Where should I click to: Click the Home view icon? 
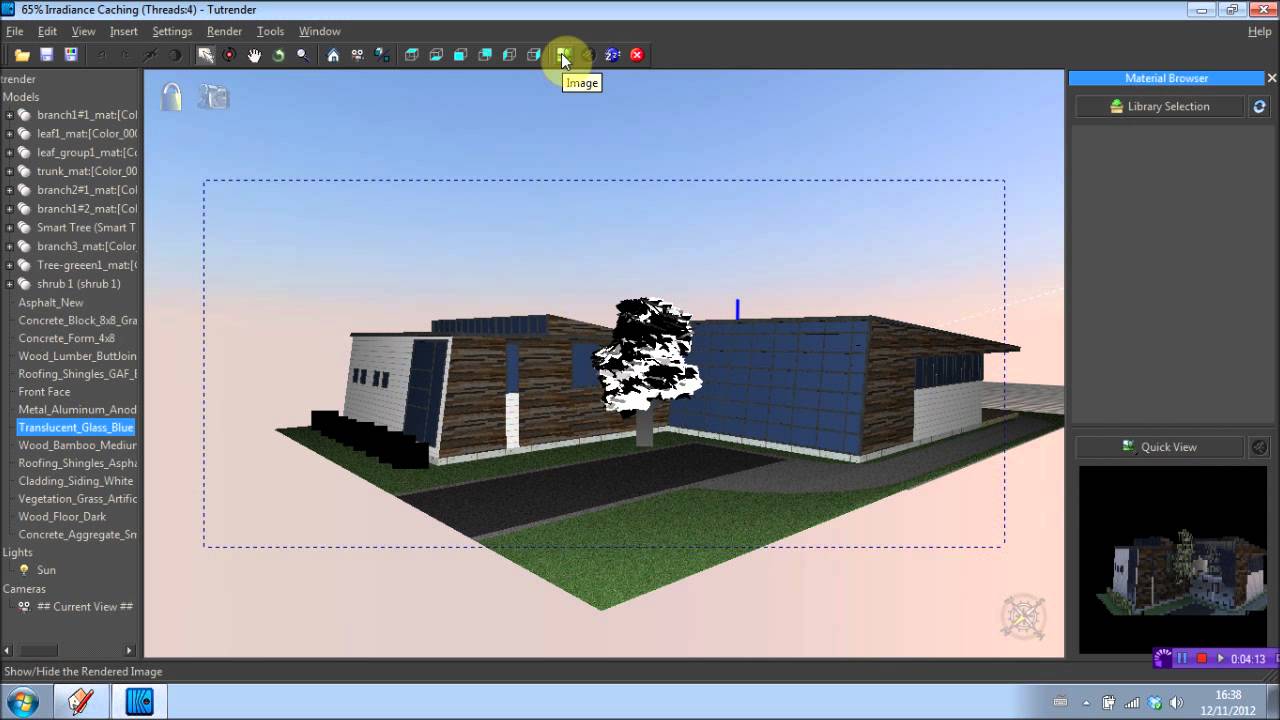tap(333, 55)
